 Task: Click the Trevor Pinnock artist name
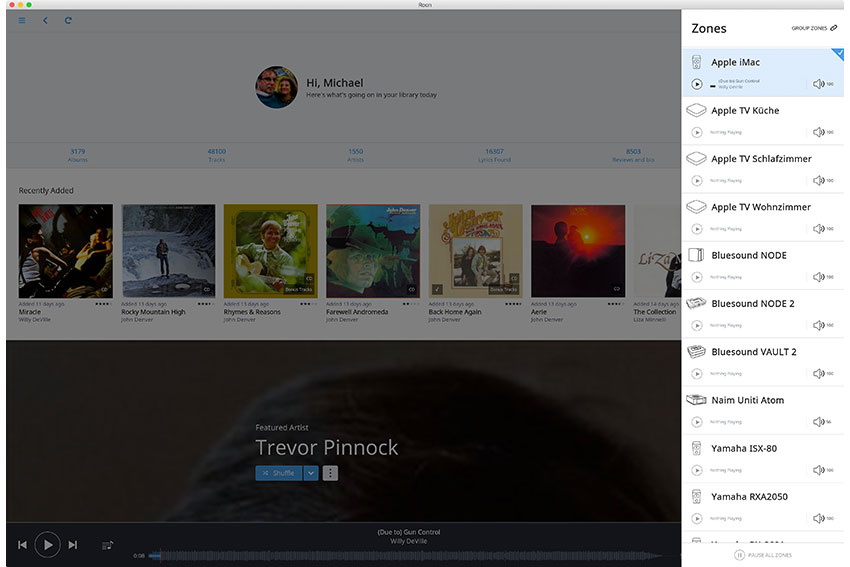pyautogui.click(x=326, y=448)
